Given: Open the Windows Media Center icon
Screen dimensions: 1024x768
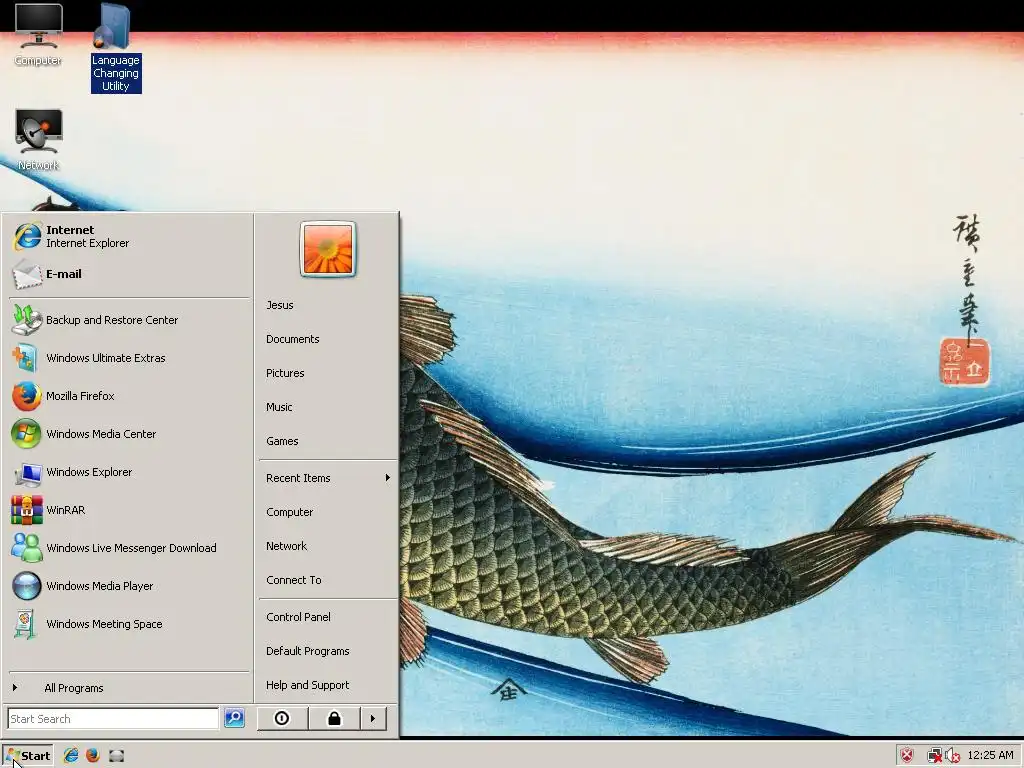Looking at the screenshot, I should pyautogui.click(x=27, y=434).
